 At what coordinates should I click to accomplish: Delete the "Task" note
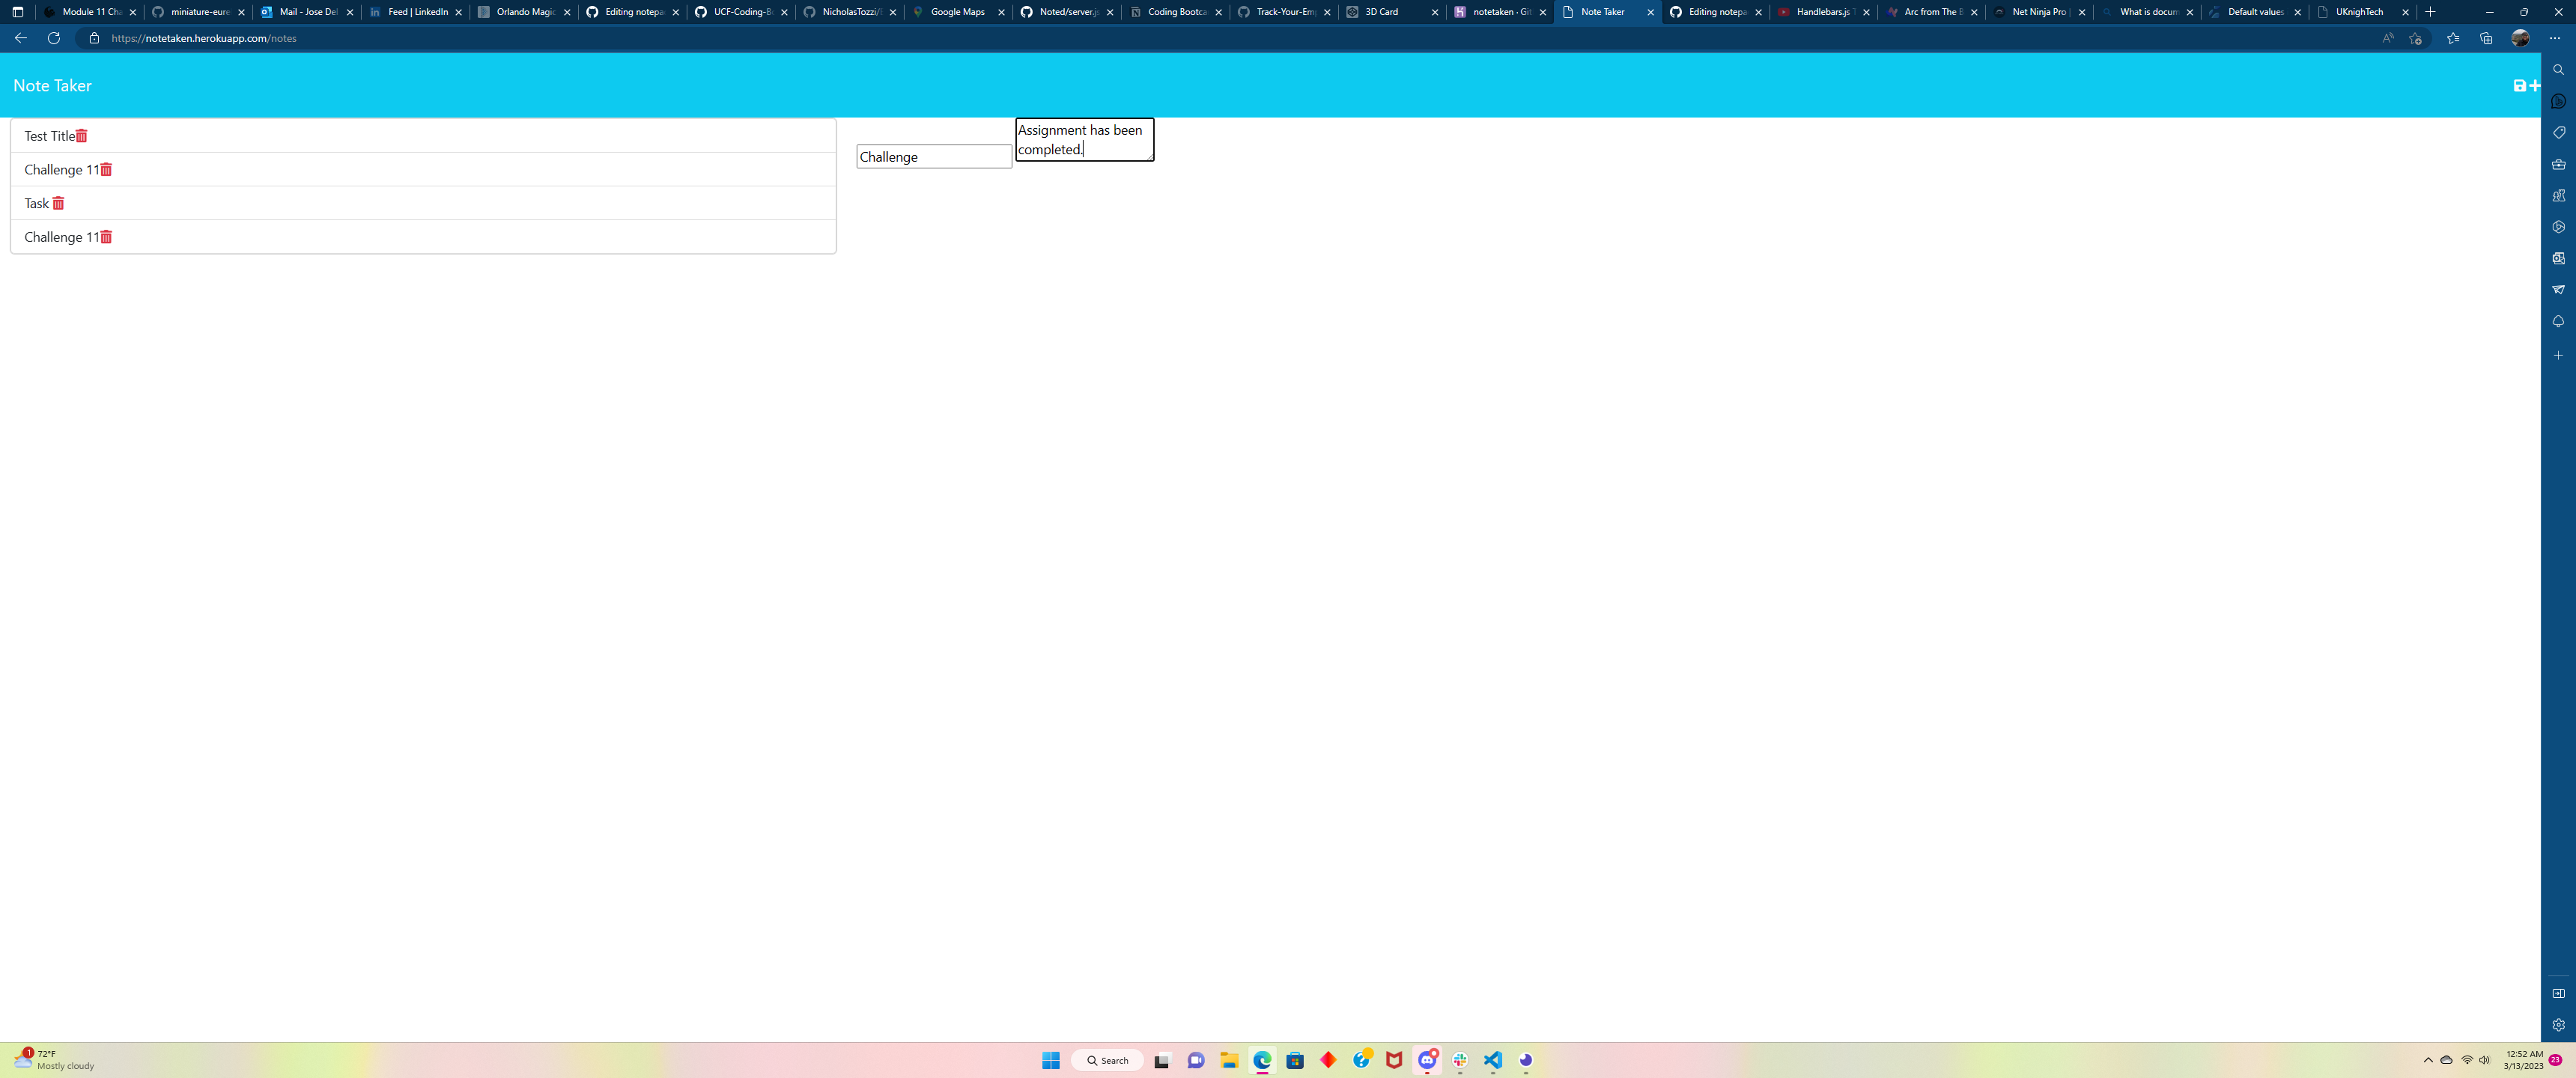click(x=58, y=203)
